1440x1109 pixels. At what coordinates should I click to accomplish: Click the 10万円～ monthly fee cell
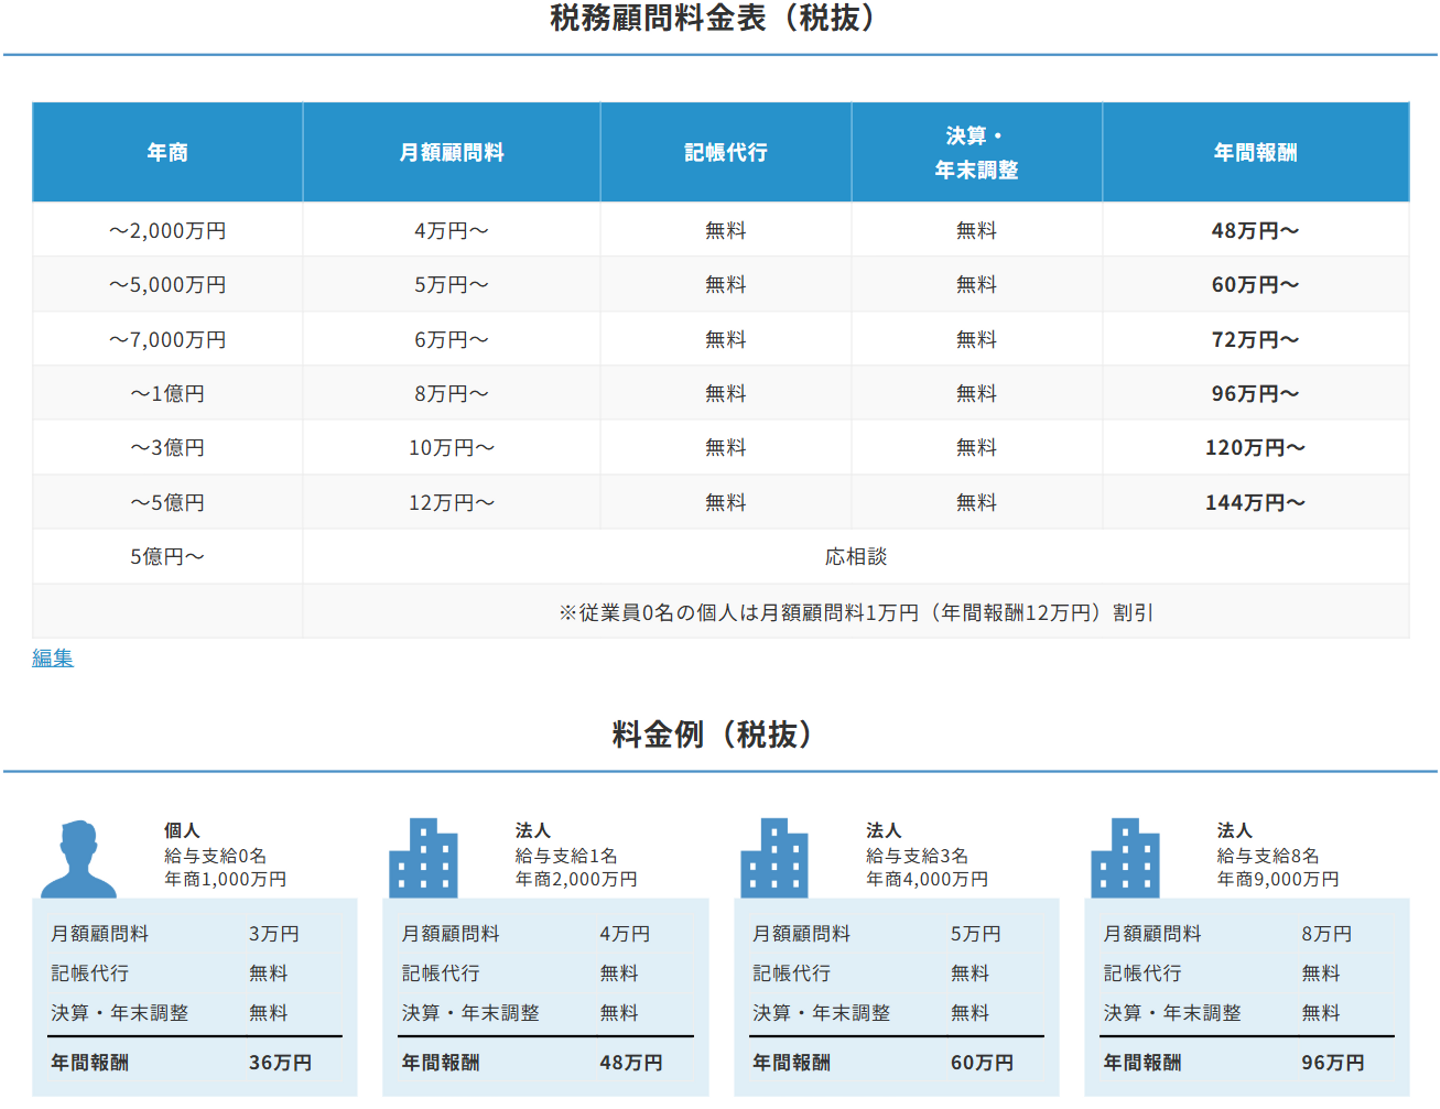pos(452,448)
